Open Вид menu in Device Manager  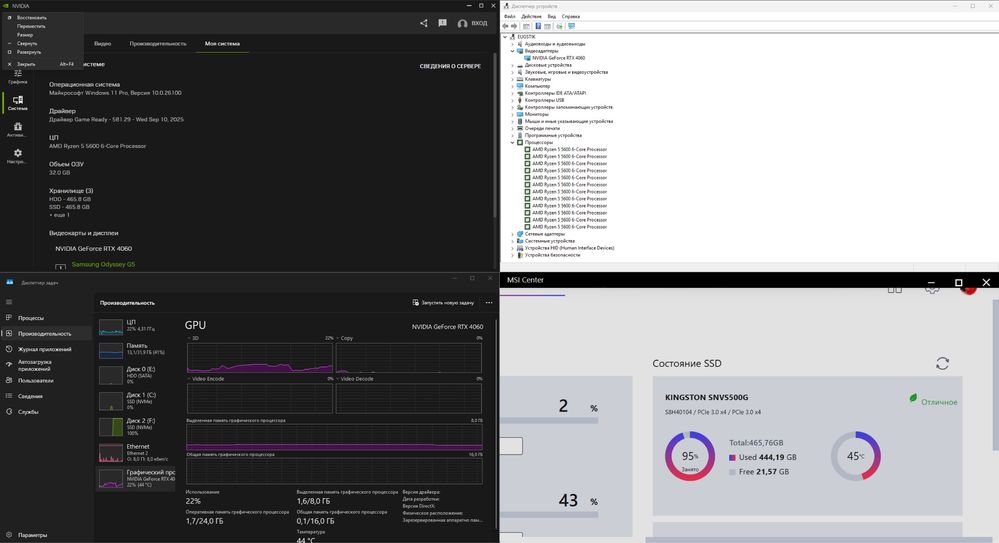[x=552, y=17]
